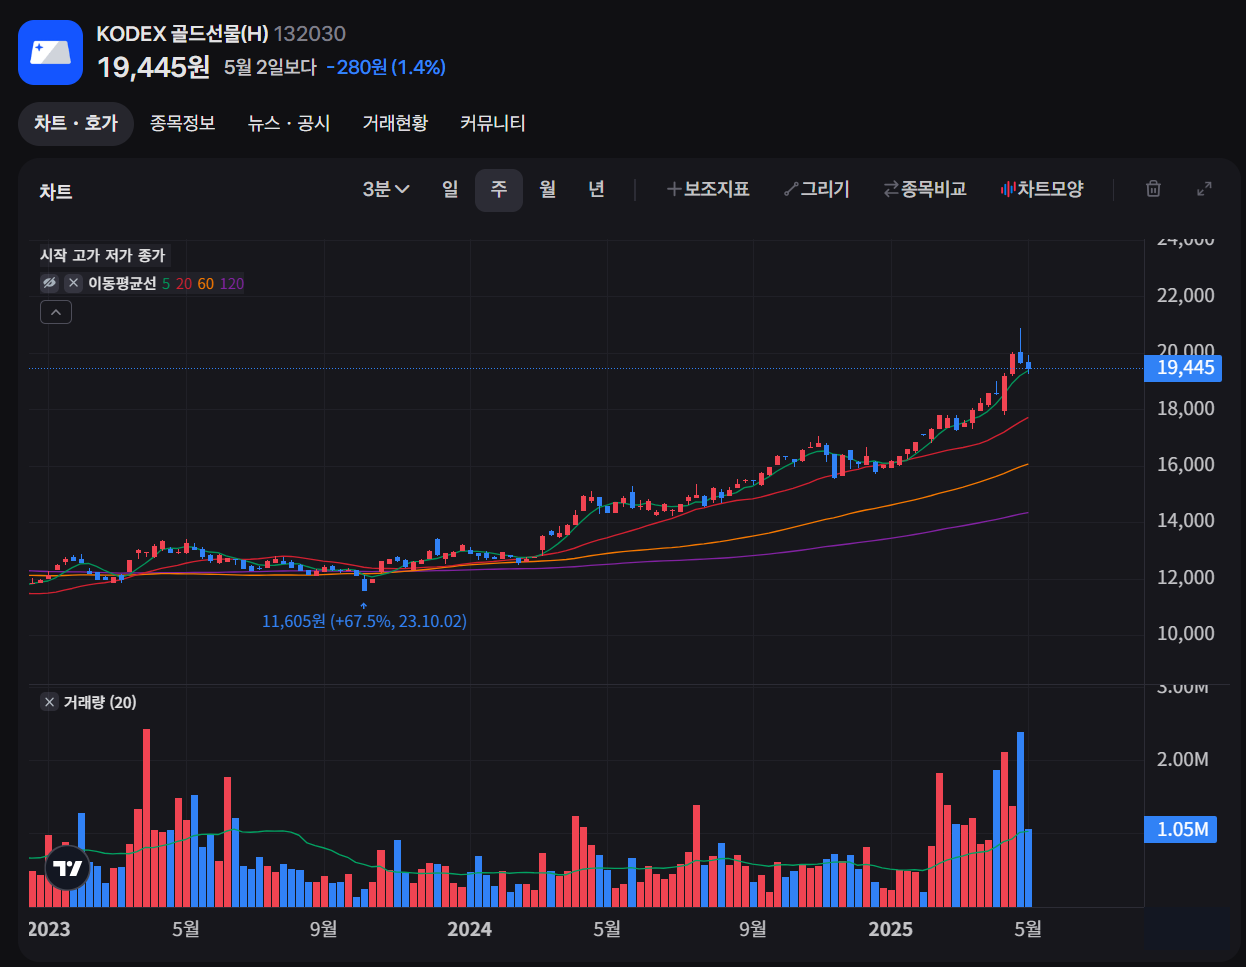Viewport: 1246px width, 967px height.
Task: Change chart style with 차트모양
Action: 1042,189
